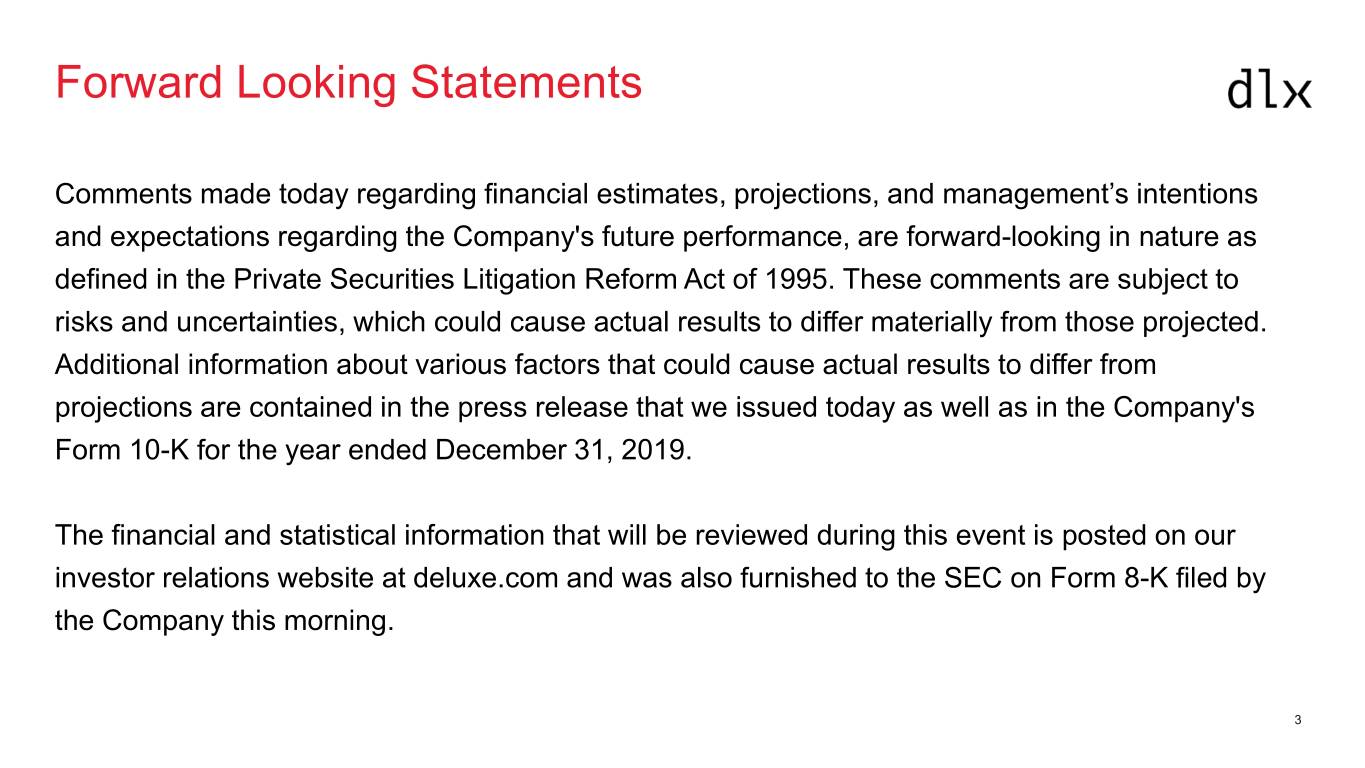Screen dimensions: 1365x768
Task: Click the year "1995" in the text
Action: tap(798, 280)
